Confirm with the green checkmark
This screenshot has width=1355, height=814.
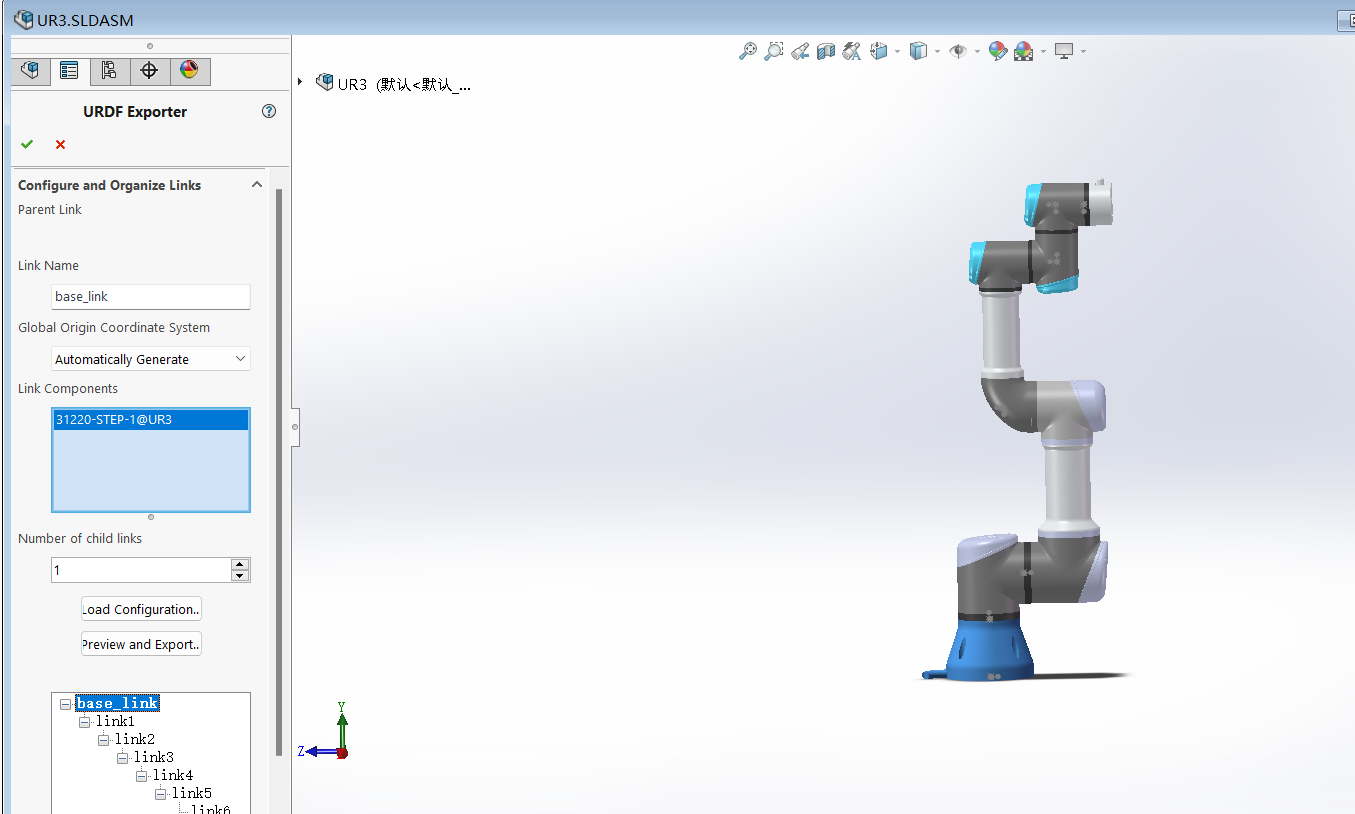click(27, 145)
